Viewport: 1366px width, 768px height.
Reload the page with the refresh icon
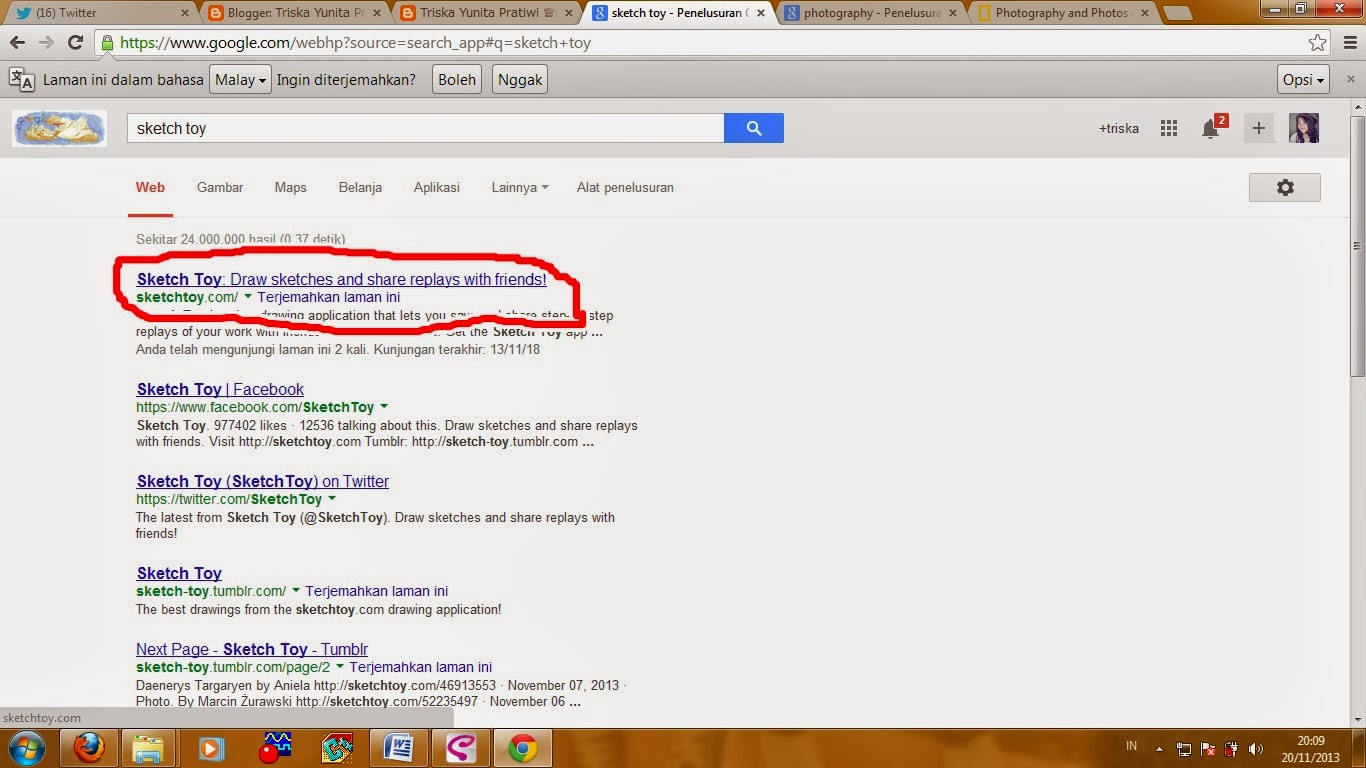pyautogui.click(x=75, y=43)
